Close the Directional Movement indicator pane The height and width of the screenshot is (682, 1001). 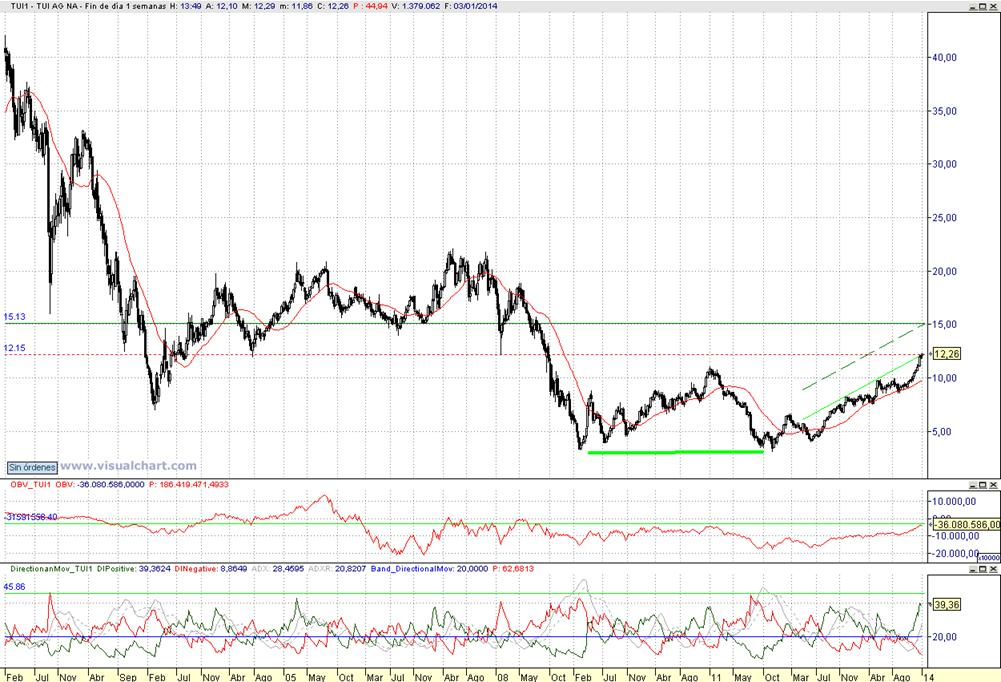tap(993, 569)
